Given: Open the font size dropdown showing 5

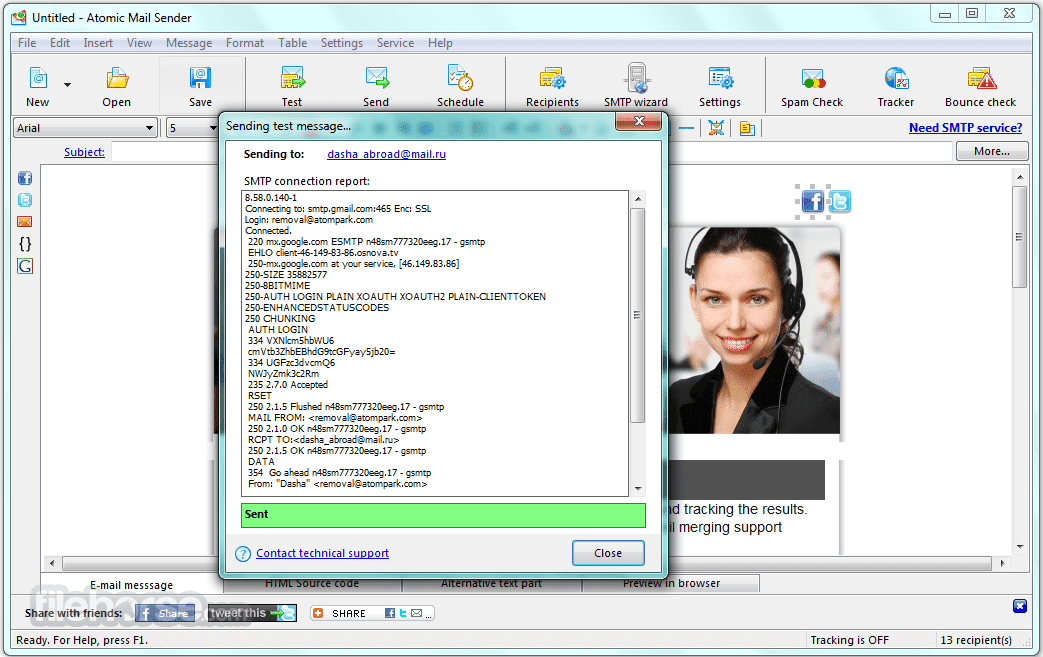Looking at the screenshot, I should tap(211, 128).
